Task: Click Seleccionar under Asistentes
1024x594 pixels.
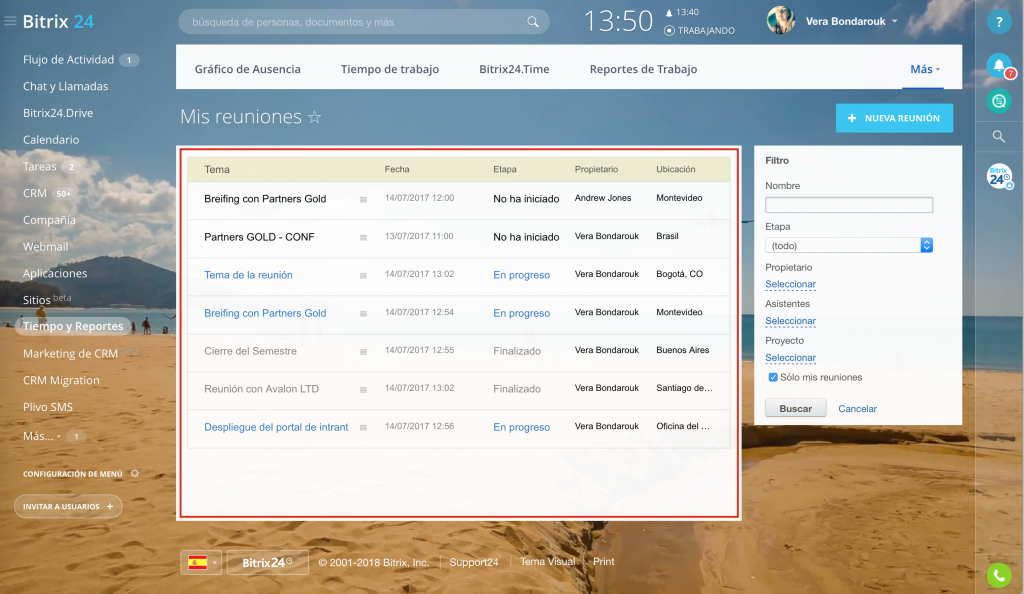Action: click(790, 320)
